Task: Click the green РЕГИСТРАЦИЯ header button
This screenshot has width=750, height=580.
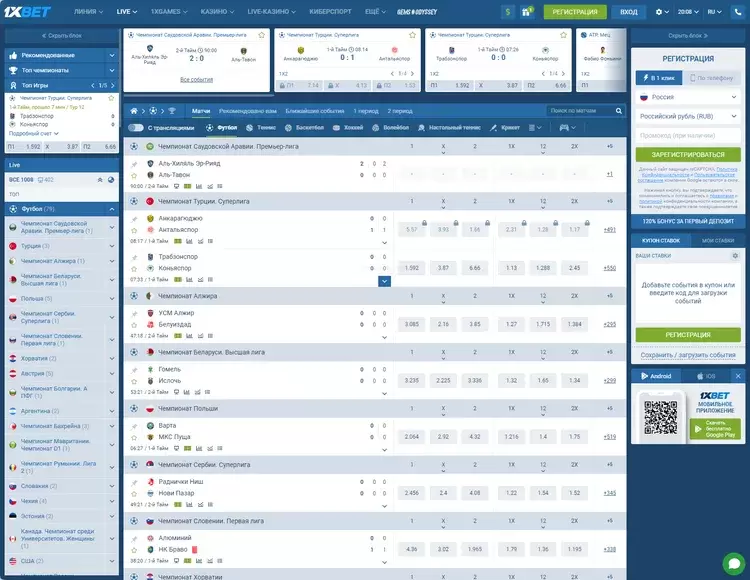Action: 575,12
